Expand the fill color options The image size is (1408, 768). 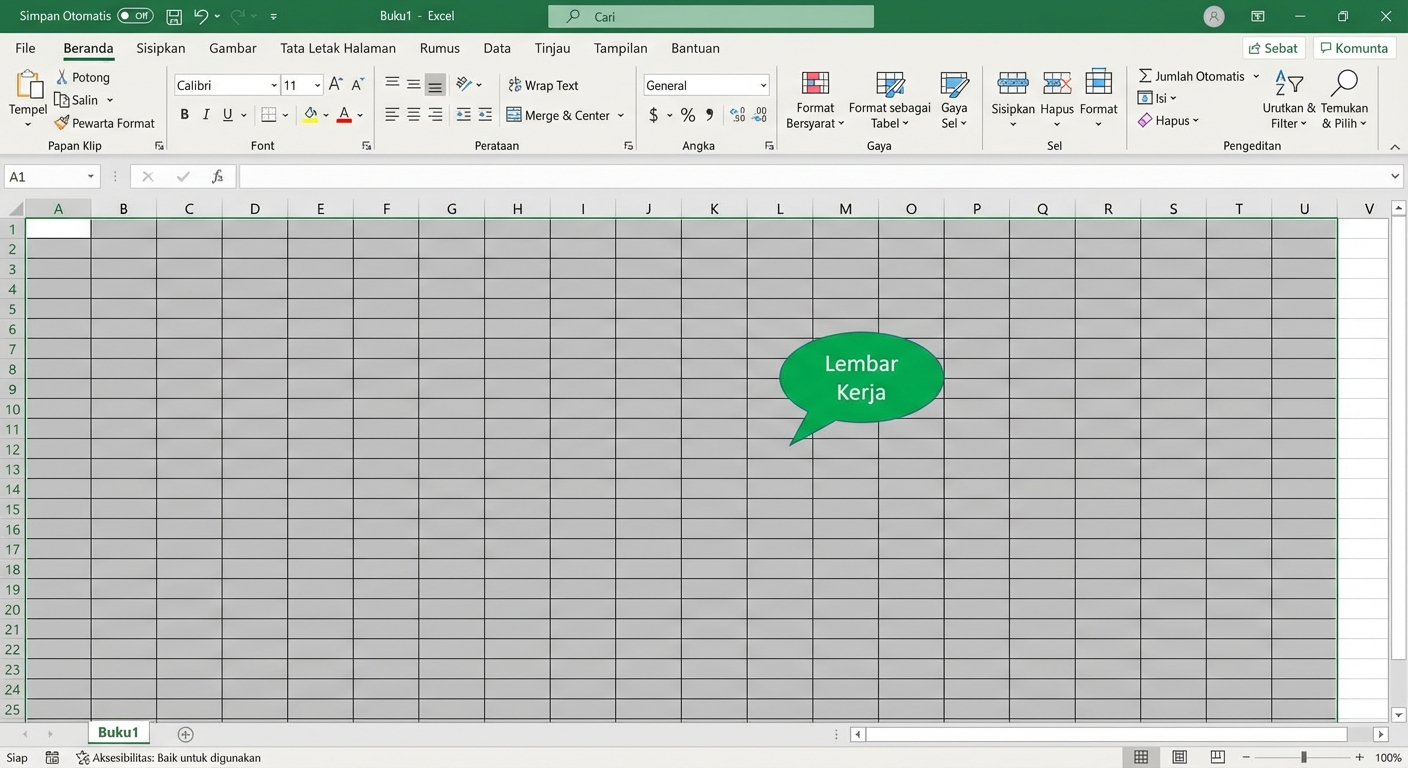click(x=325, y=114)
